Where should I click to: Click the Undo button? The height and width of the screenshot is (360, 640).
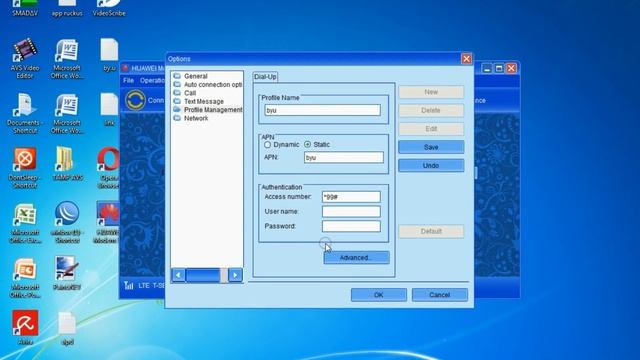click(x=431, y=165)
